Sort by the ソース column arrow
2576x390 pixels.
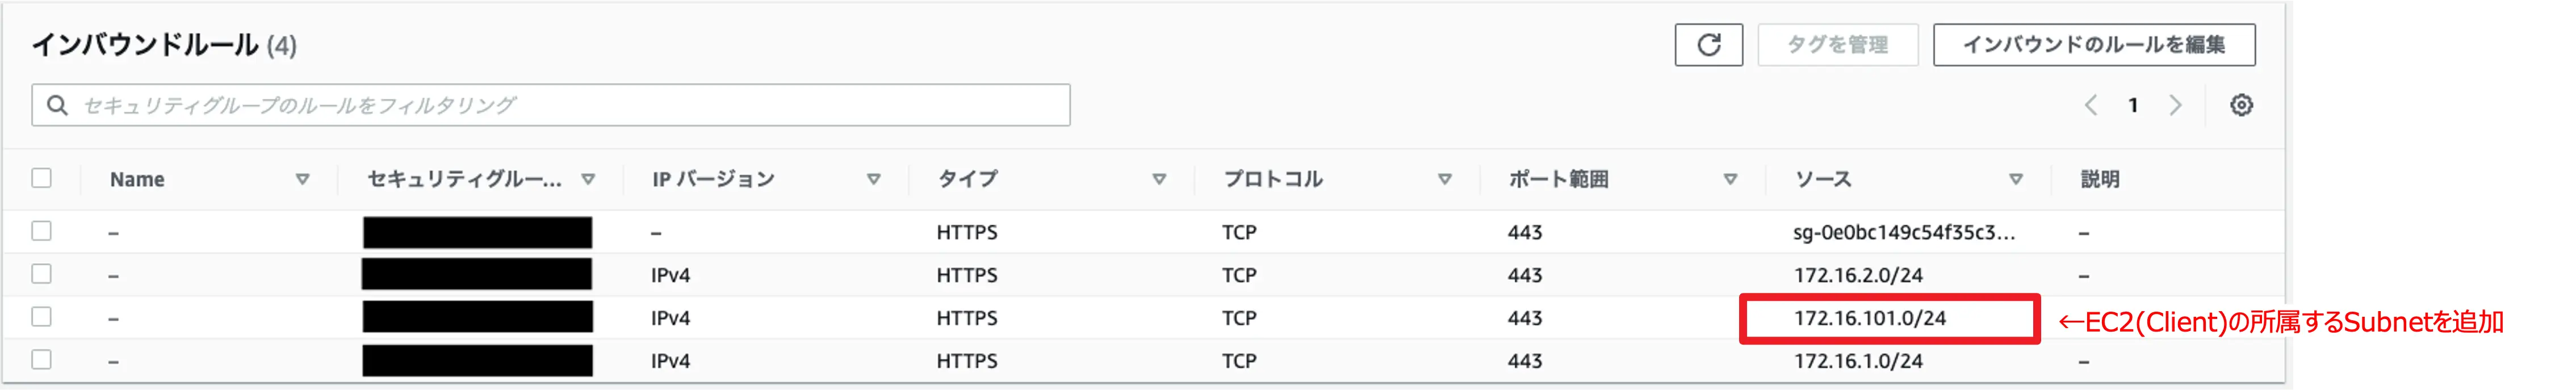pyautogui.click(x=2015, y=179)
